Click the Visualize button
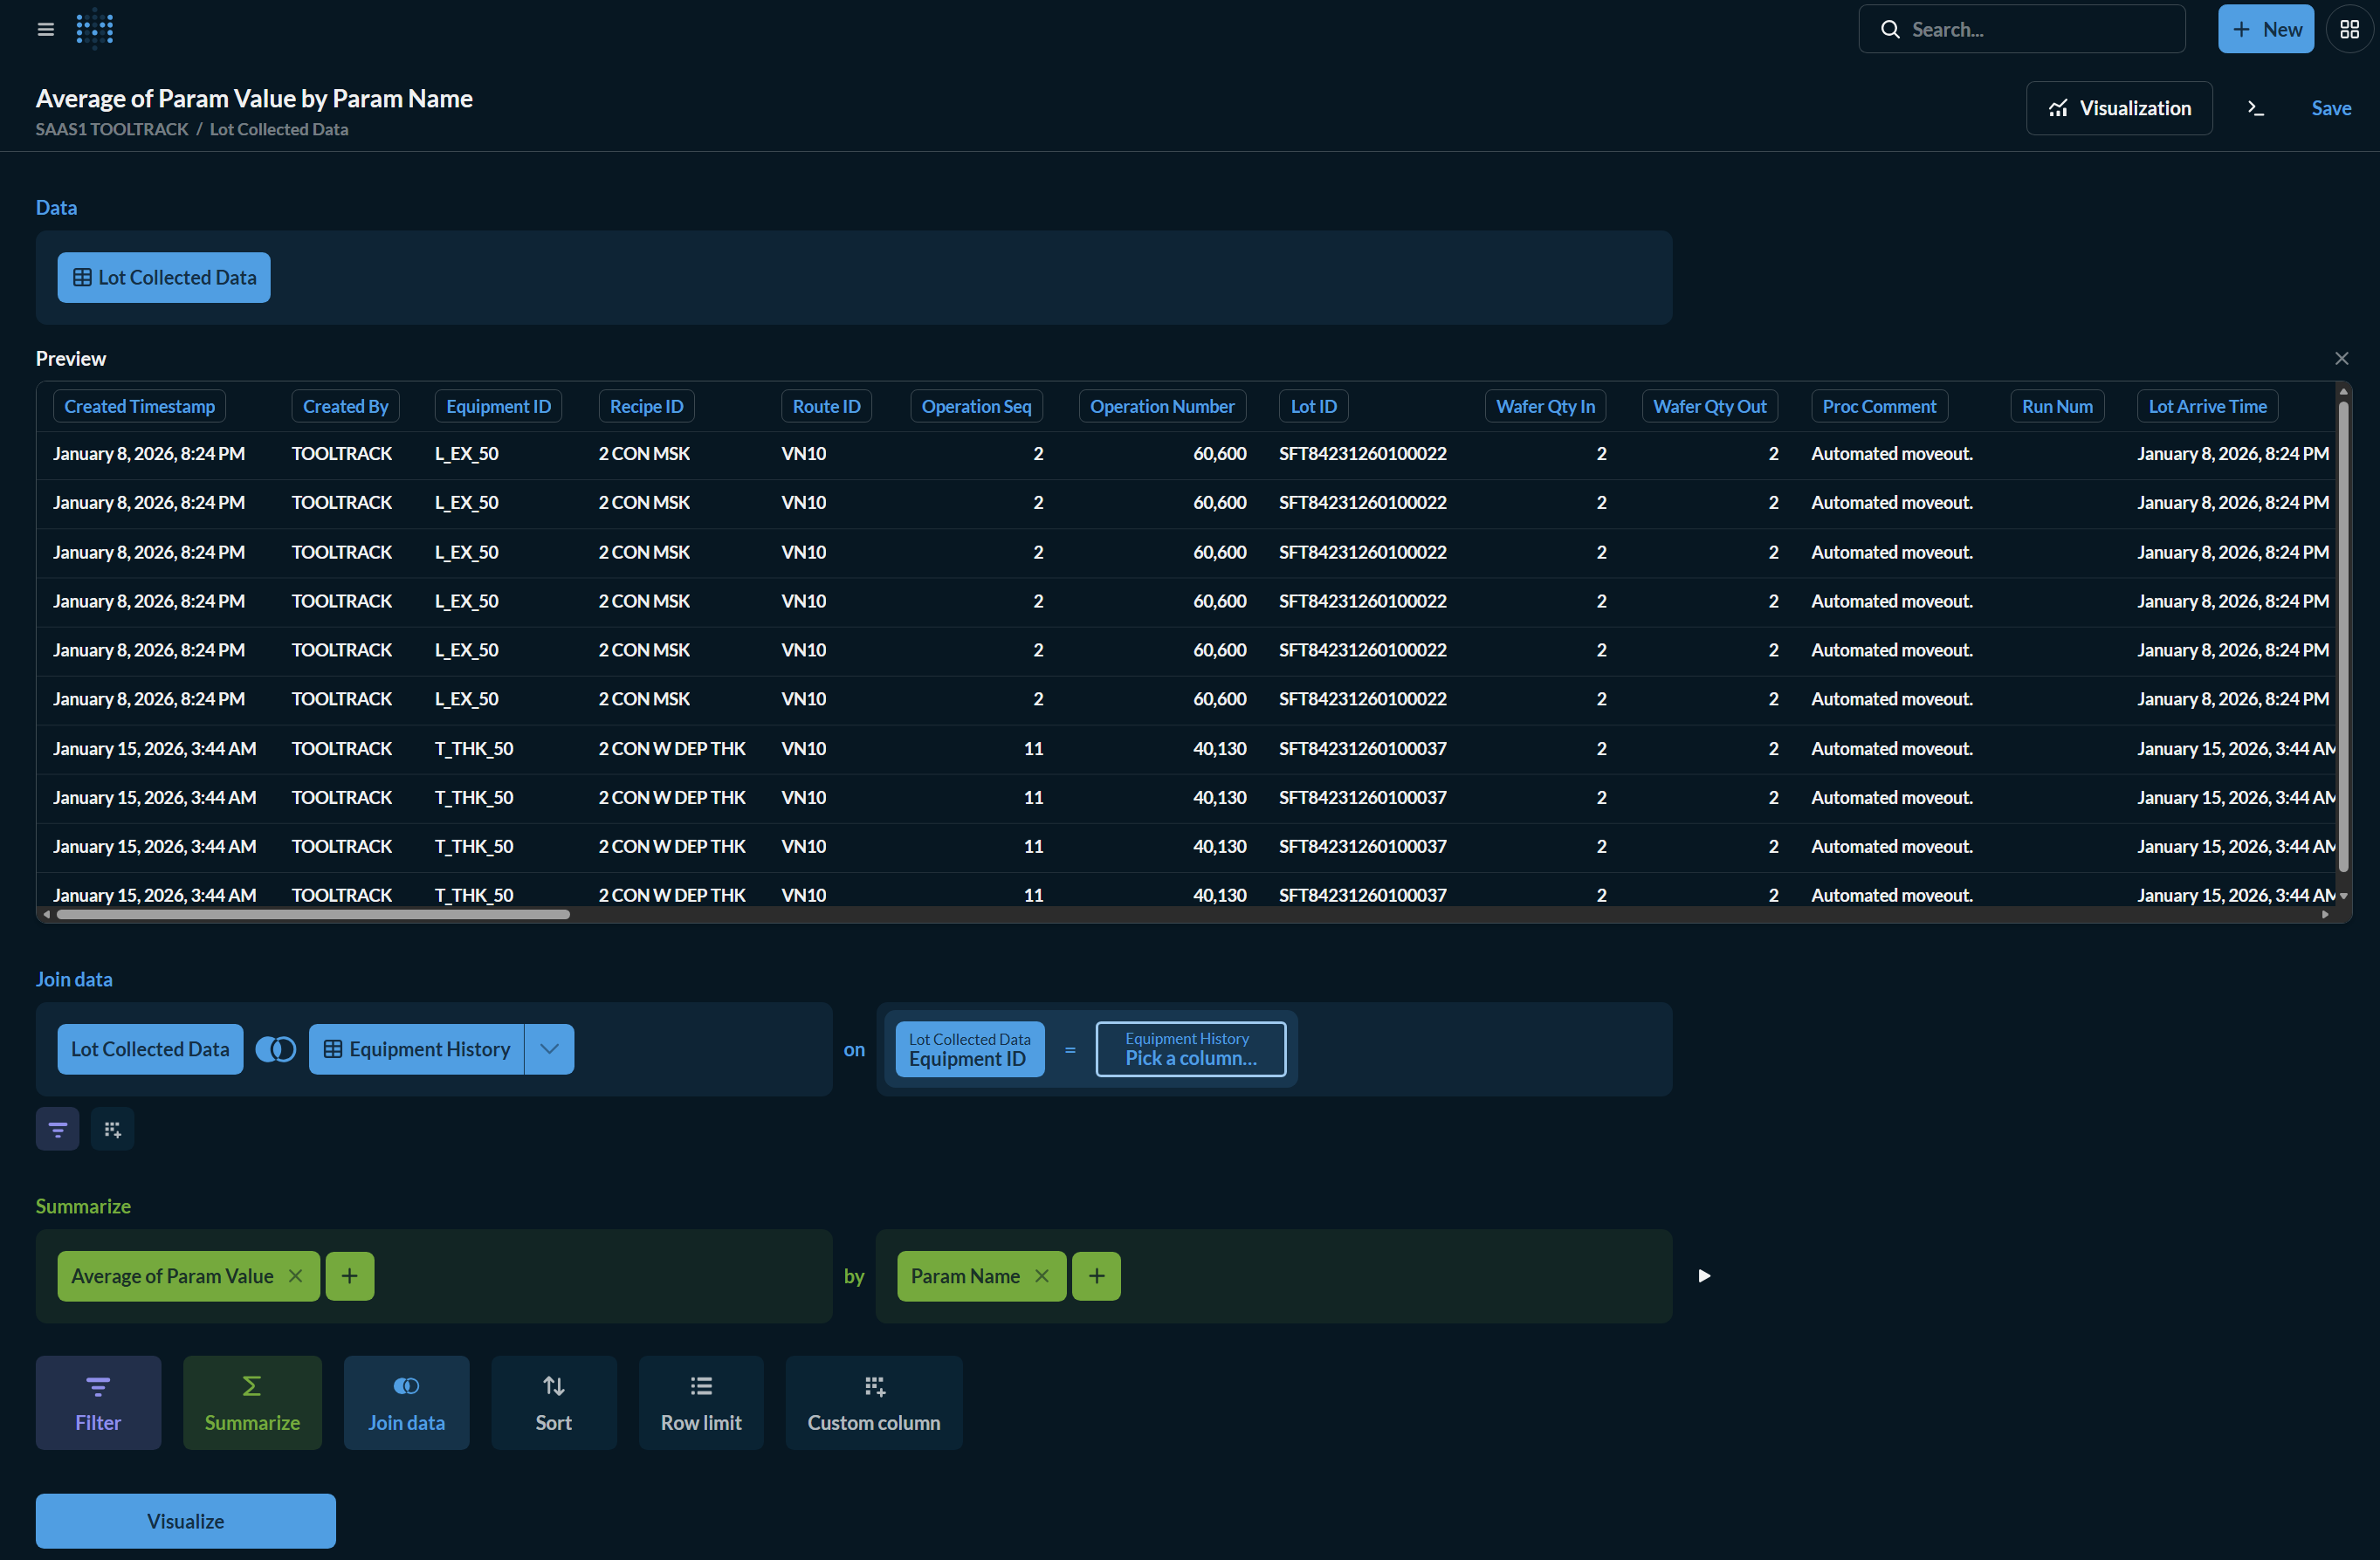Viewport: 2380px width, 1560px height. coord(186,1520)
